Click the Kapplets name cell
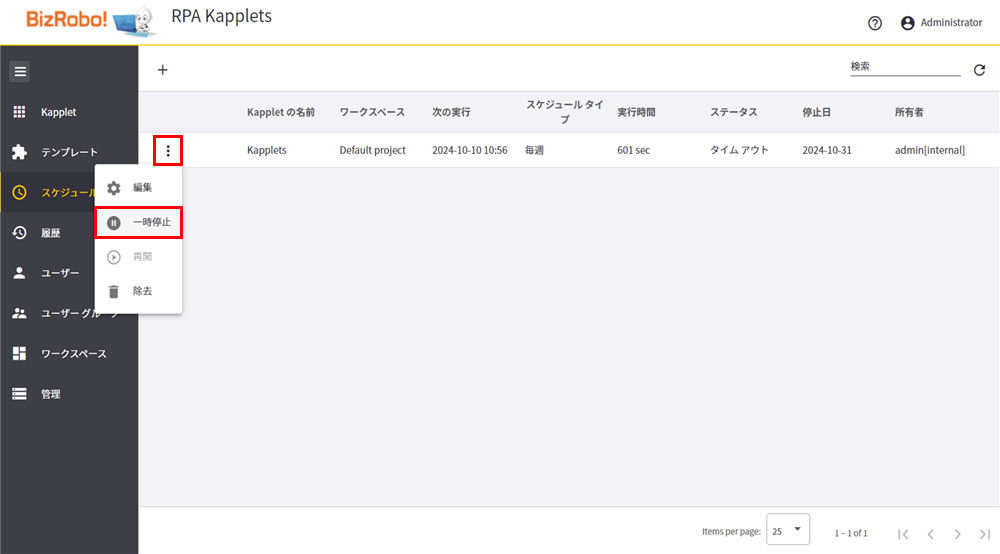The width and height of the screenshot is (1000, 554). tap(267, 150)
